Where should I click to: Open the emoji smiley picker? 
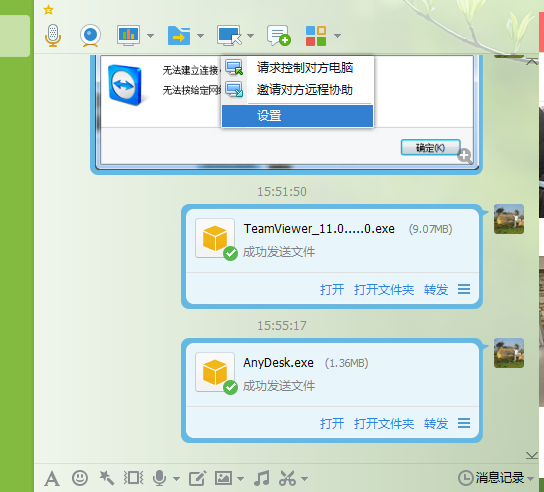click(80, 478)
